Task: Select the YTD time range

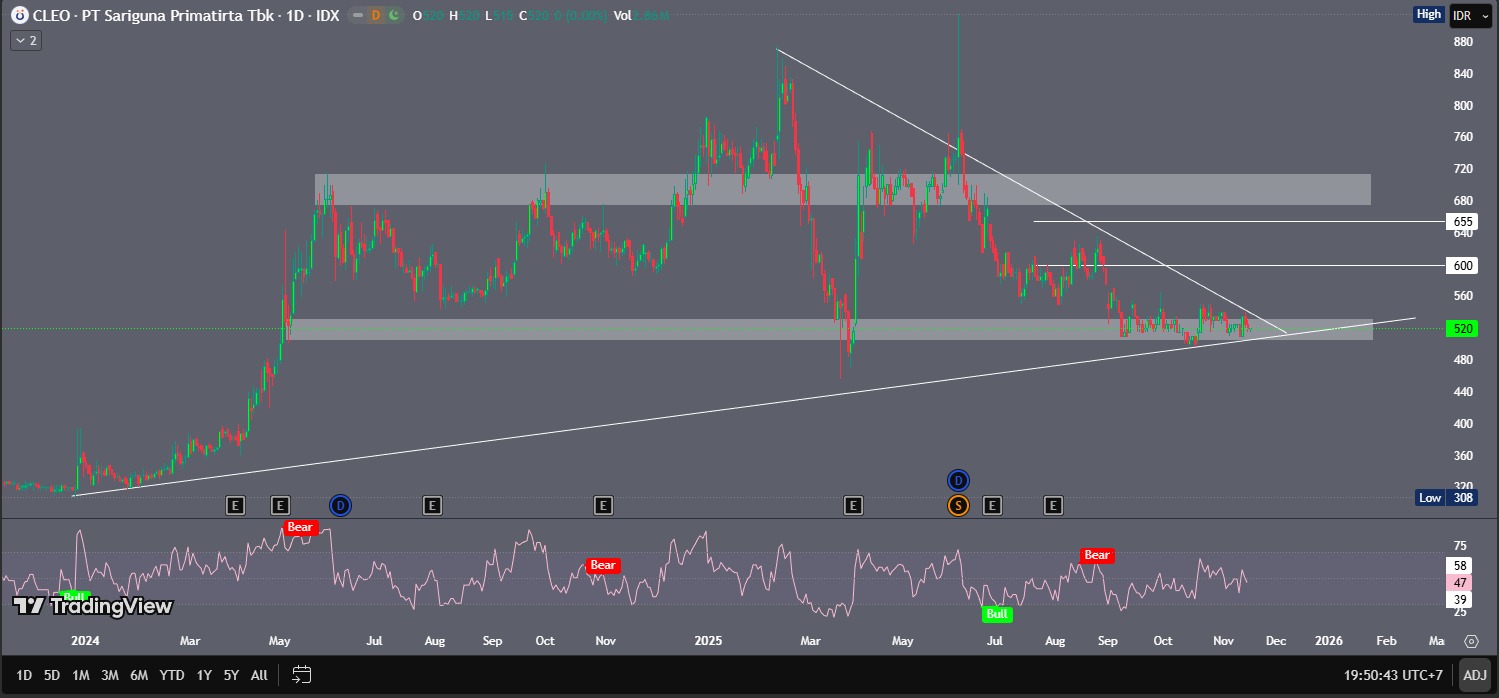Action: pyautogui.click(x=172, y=675)
